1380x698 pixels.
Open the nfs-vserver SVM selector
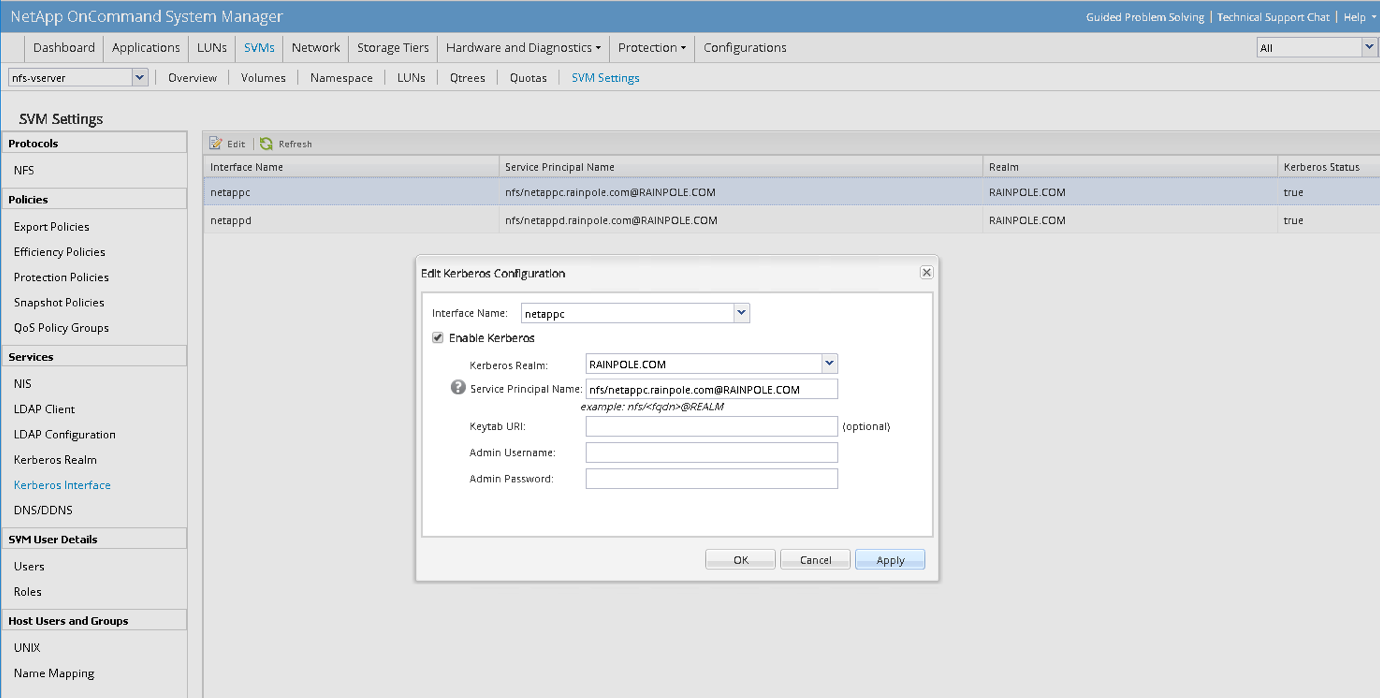pyautogui.click(x=139, y=77)
